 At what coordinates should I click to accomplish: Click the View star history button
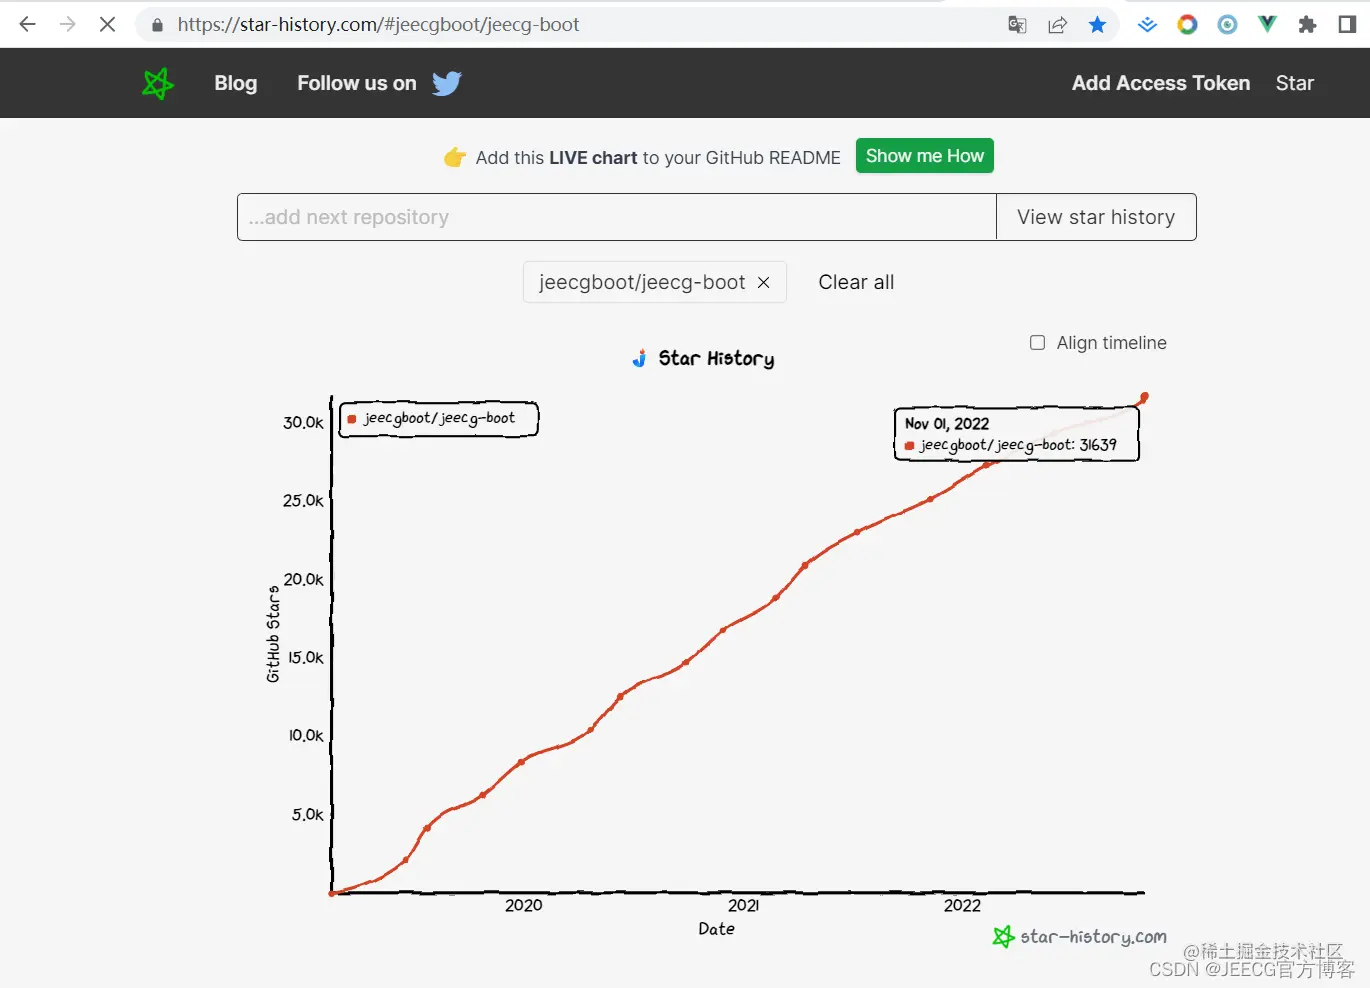[x=1096, y=217]
